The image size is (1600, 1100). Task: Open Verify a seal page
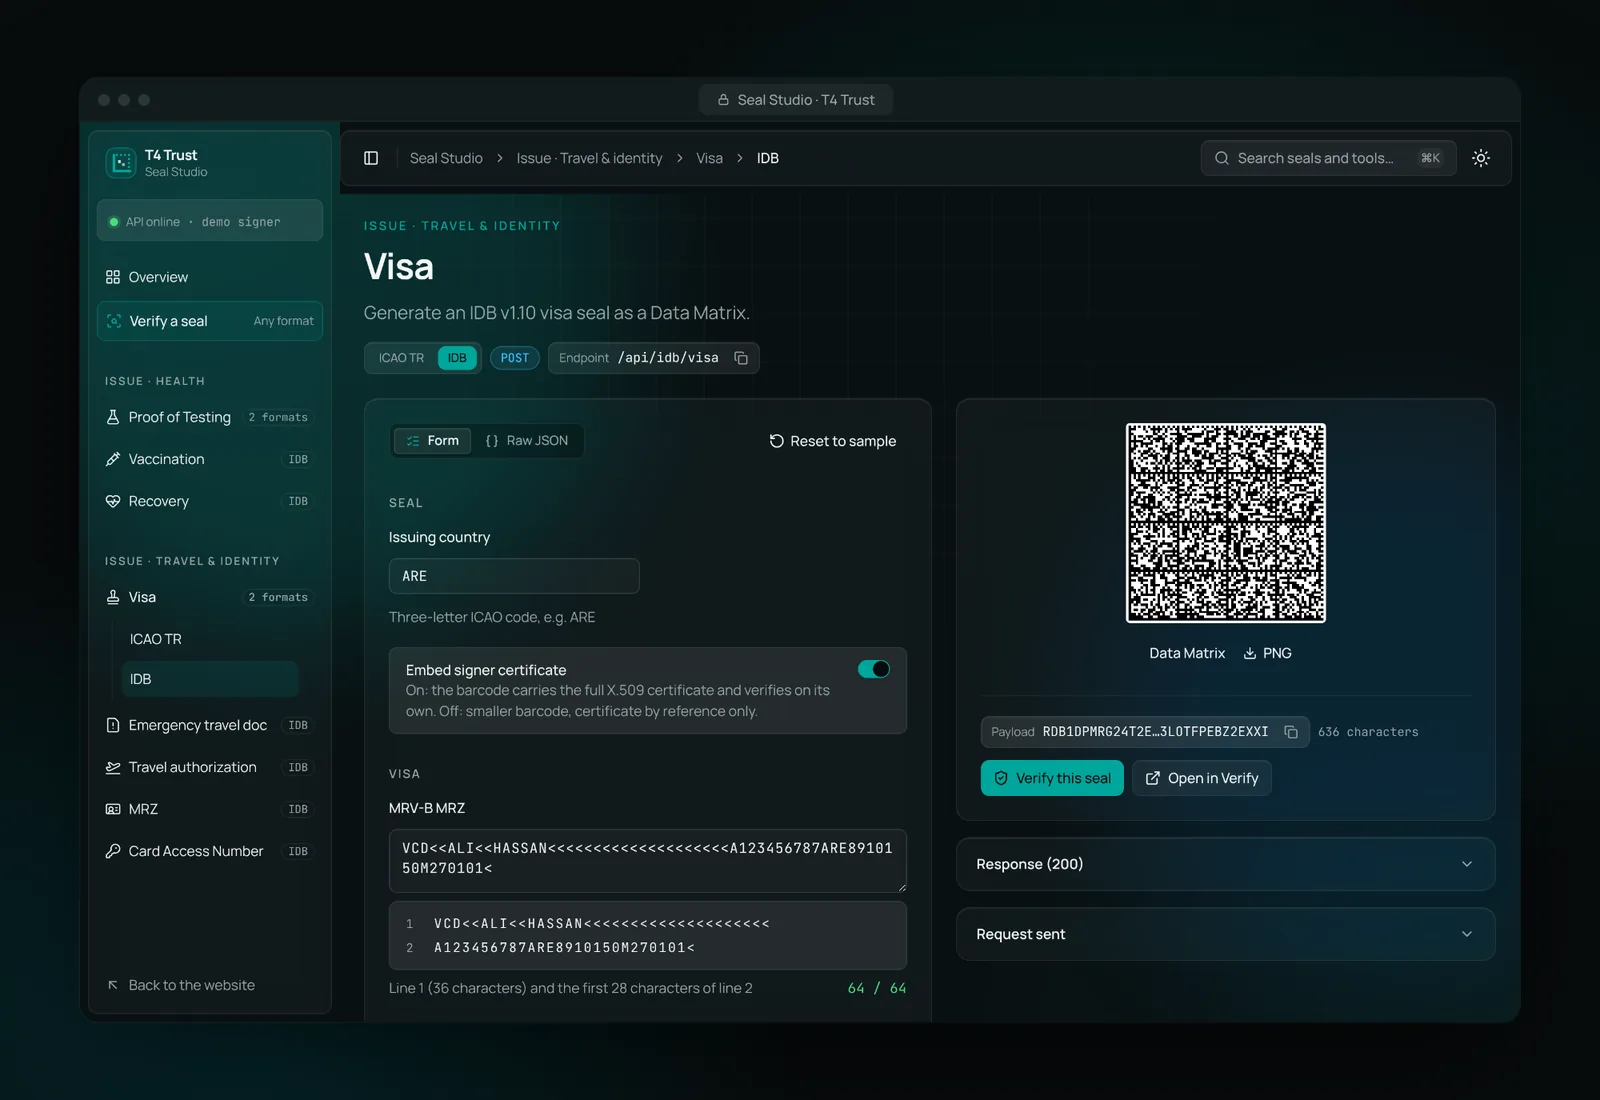click(x=210, y=321)
